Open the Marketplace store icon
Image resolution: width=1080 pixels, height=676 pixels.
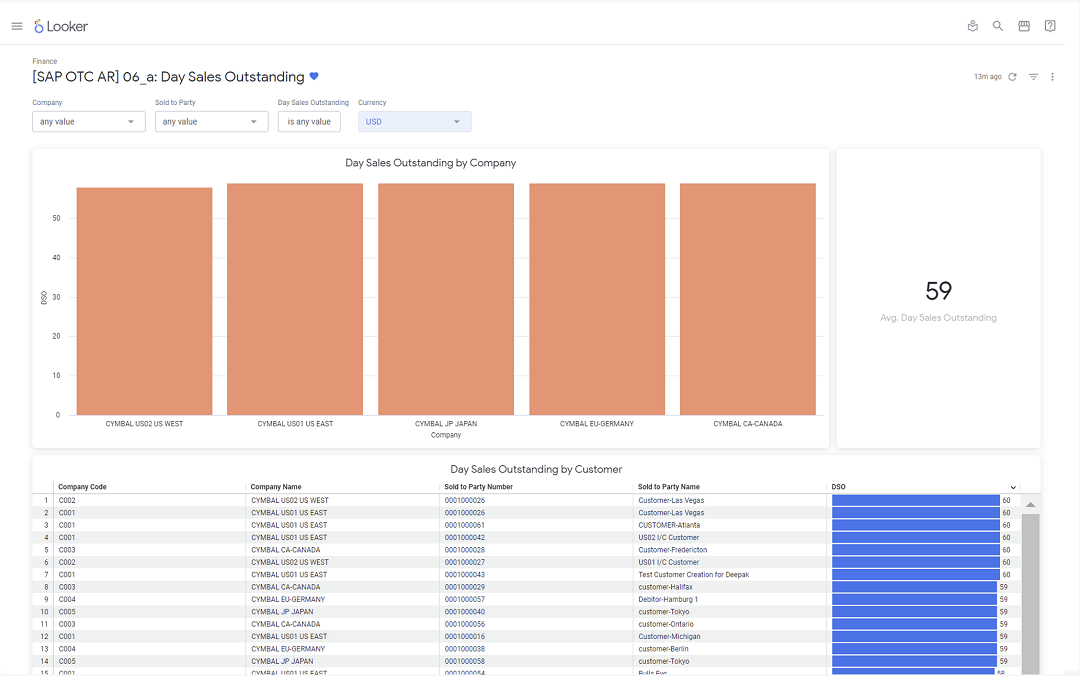1024,26
